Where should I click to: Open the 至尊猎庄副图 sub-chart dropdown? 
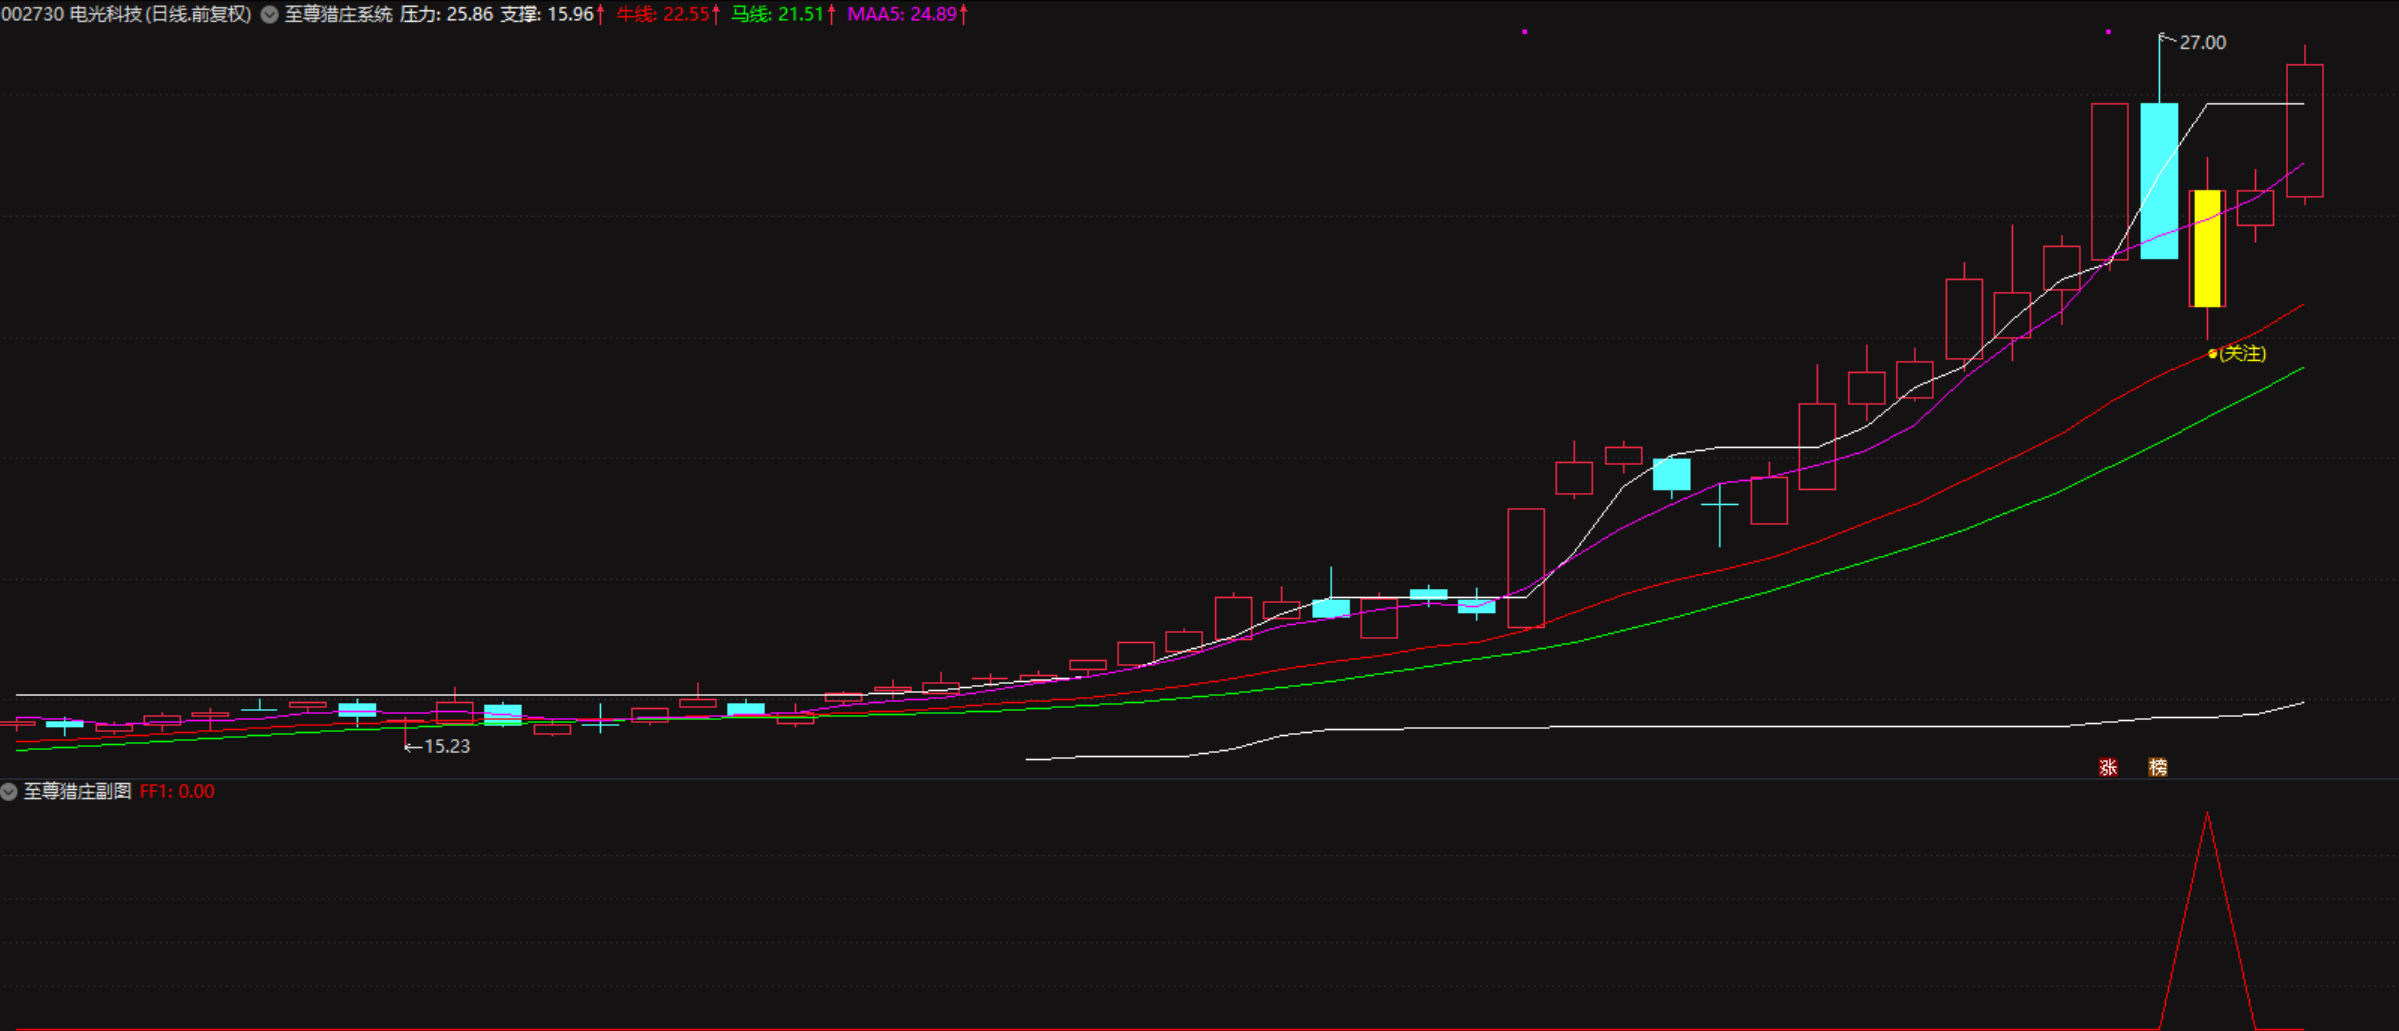[9, 791]
